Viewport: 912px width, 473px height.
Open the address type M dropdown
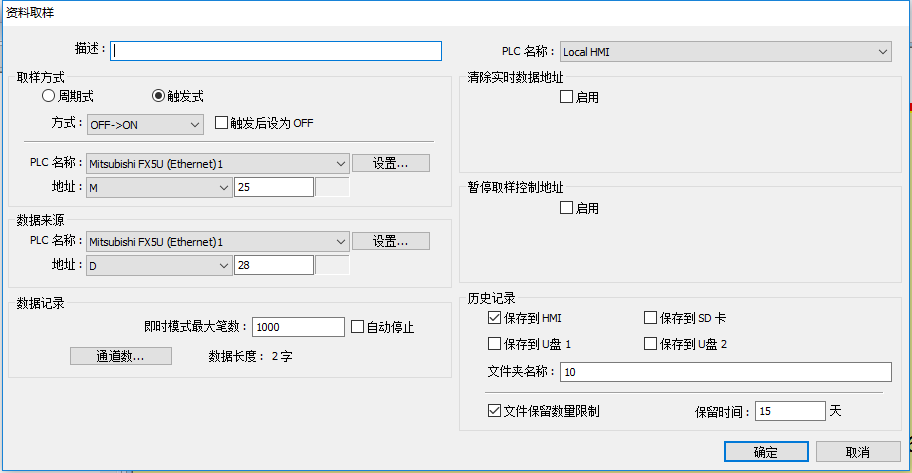[x=158, y=187]
